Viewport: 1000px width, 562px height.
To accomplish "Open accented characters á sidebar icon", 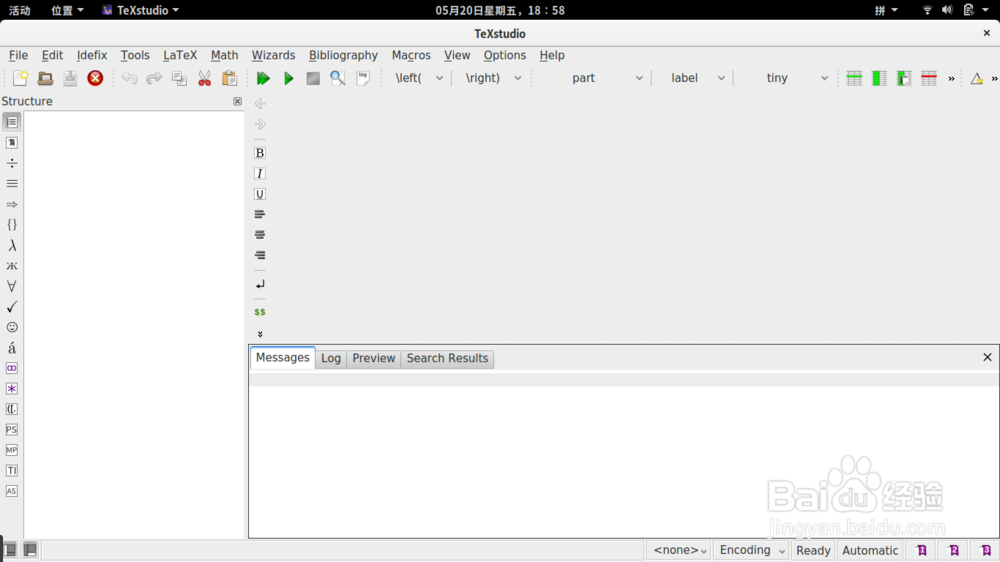I will pos(11,348).
